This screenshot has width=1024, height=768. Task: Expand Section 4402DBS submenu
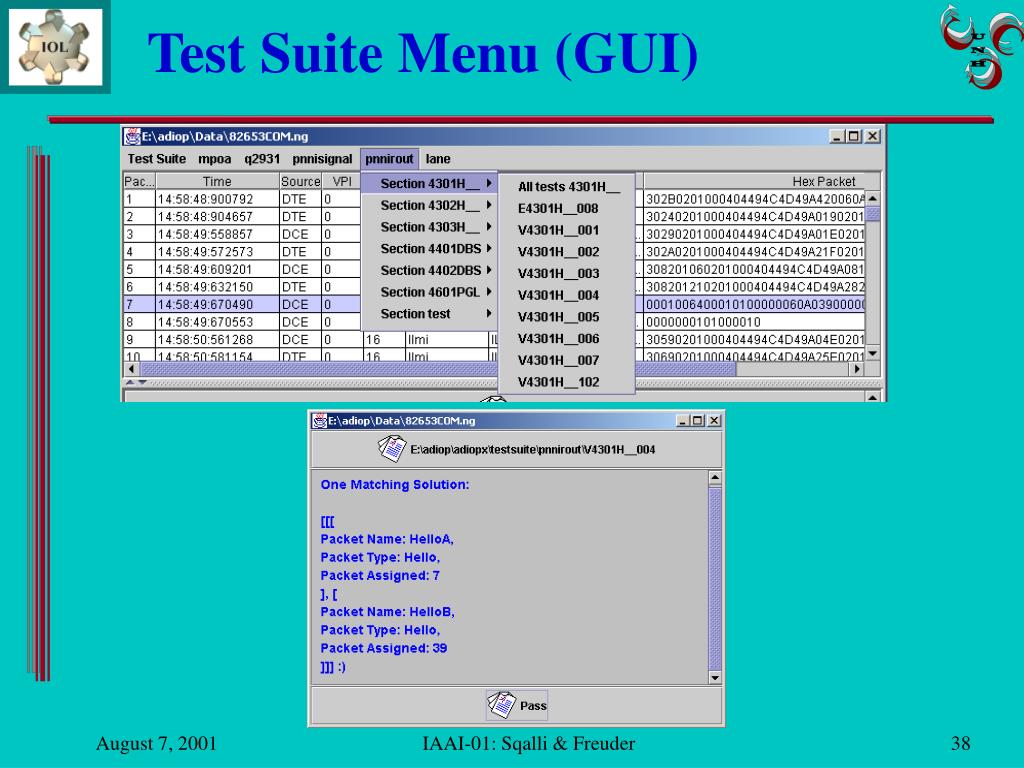430,270
